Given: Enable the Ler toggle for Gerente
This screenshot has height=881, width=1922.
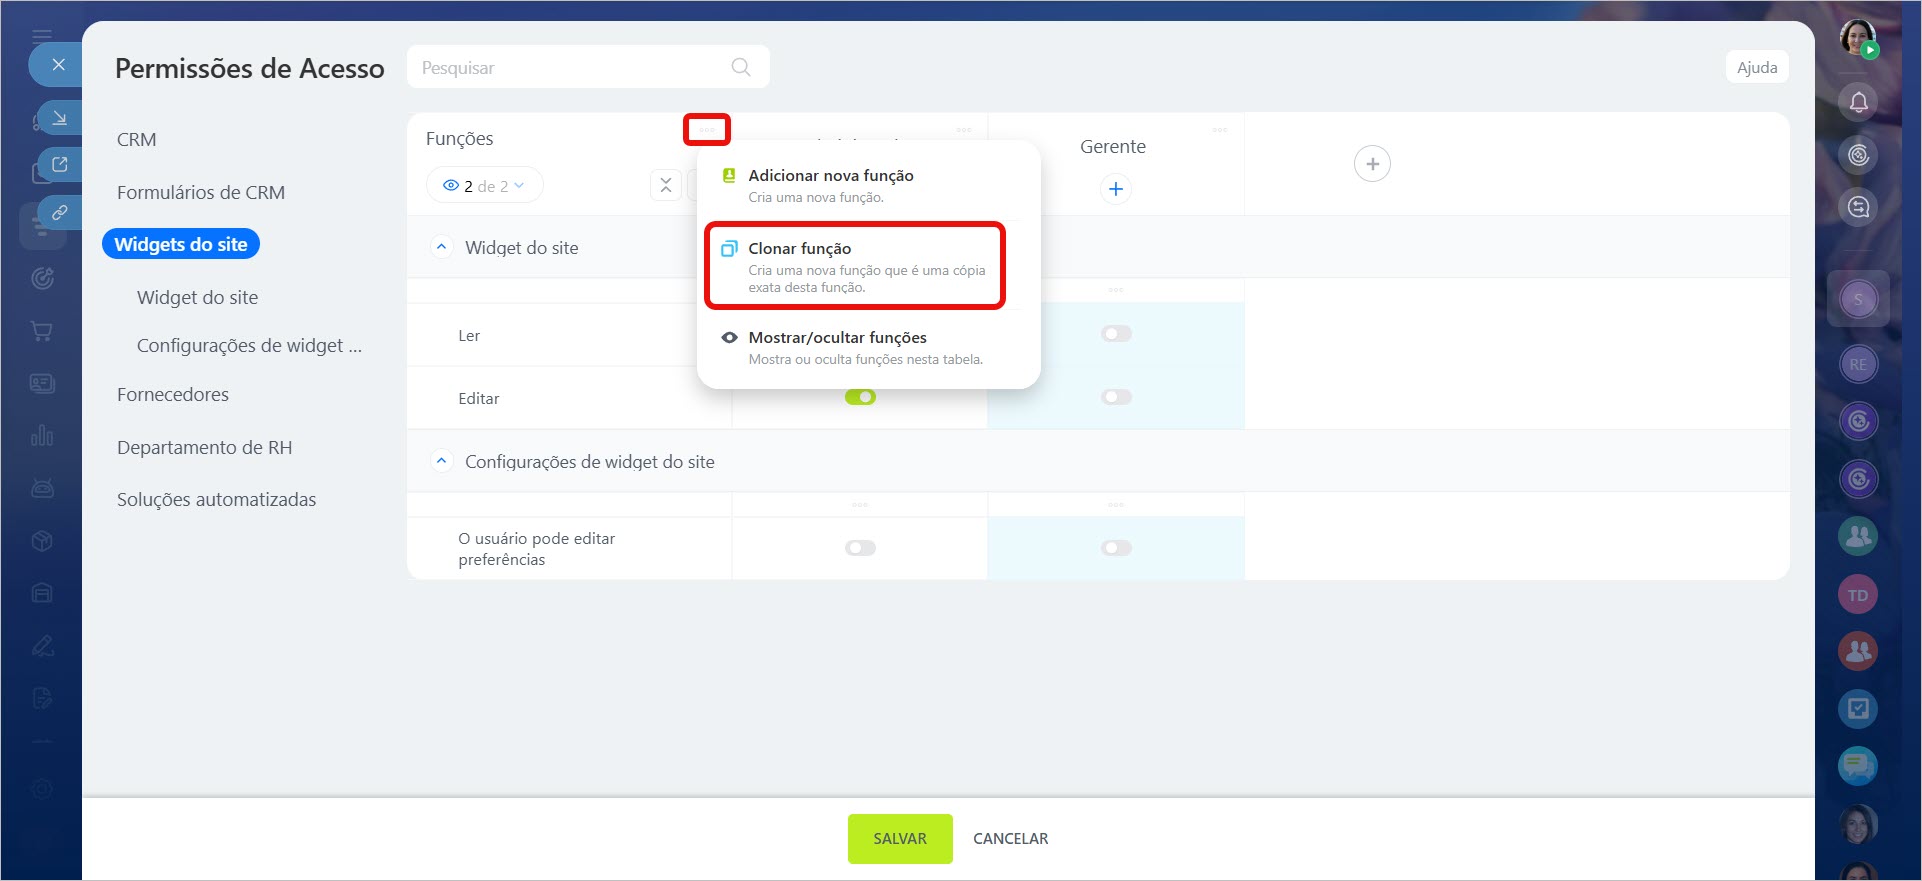Looking at the screenshot, I should click(1116, 334).
